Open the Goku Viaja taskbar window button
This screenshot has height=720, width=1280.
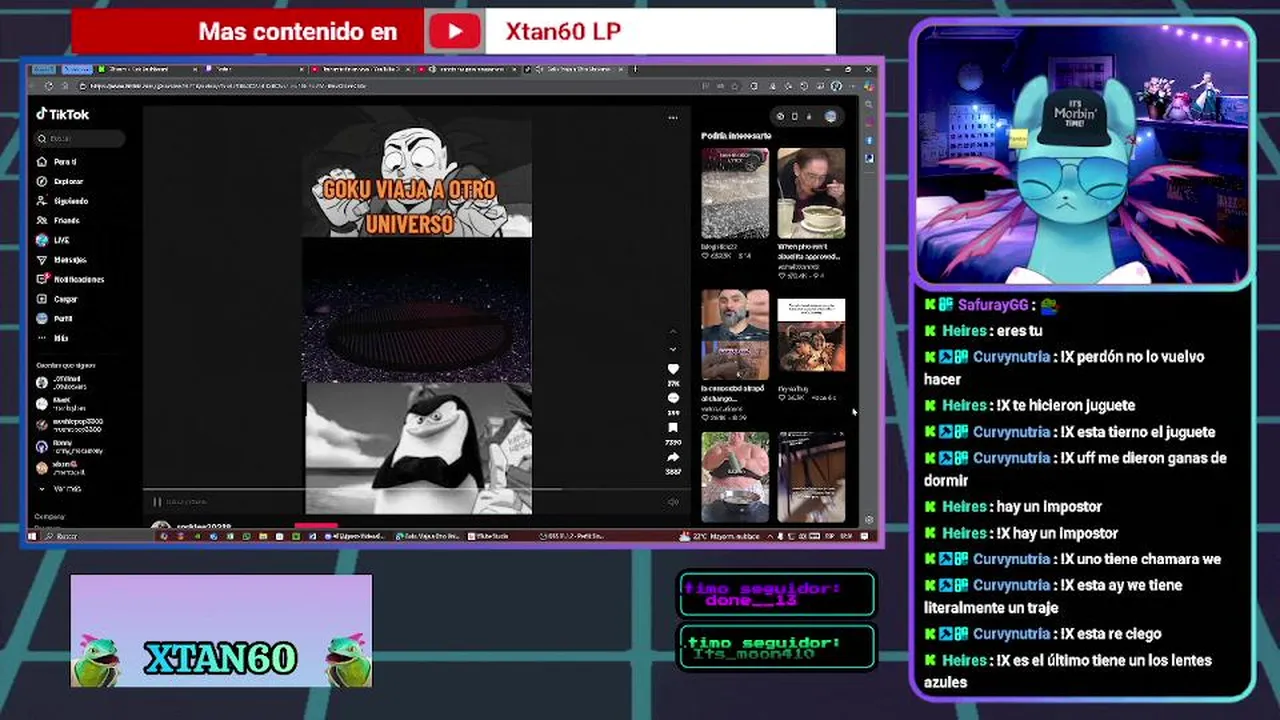pos(429,536)
